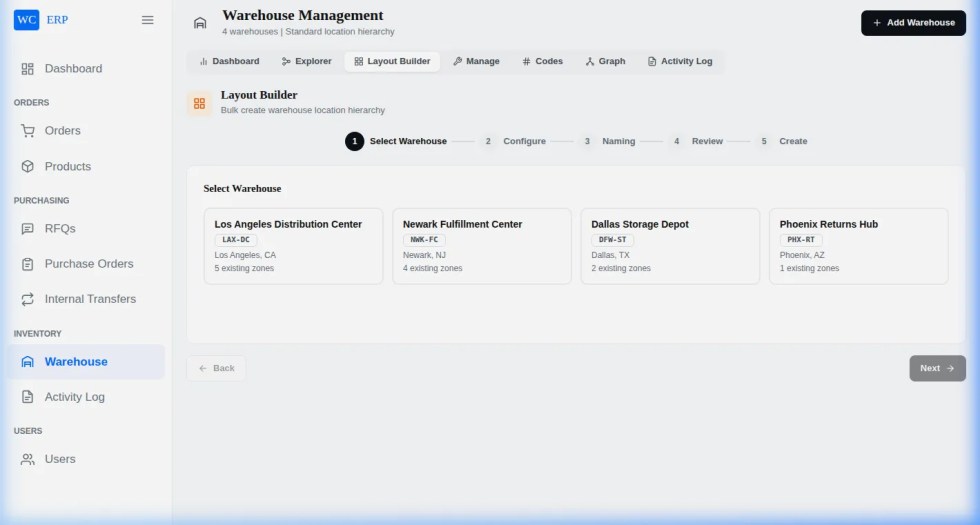Open Users in the sidebar
The image size is (980, 525).
[86, 459]
